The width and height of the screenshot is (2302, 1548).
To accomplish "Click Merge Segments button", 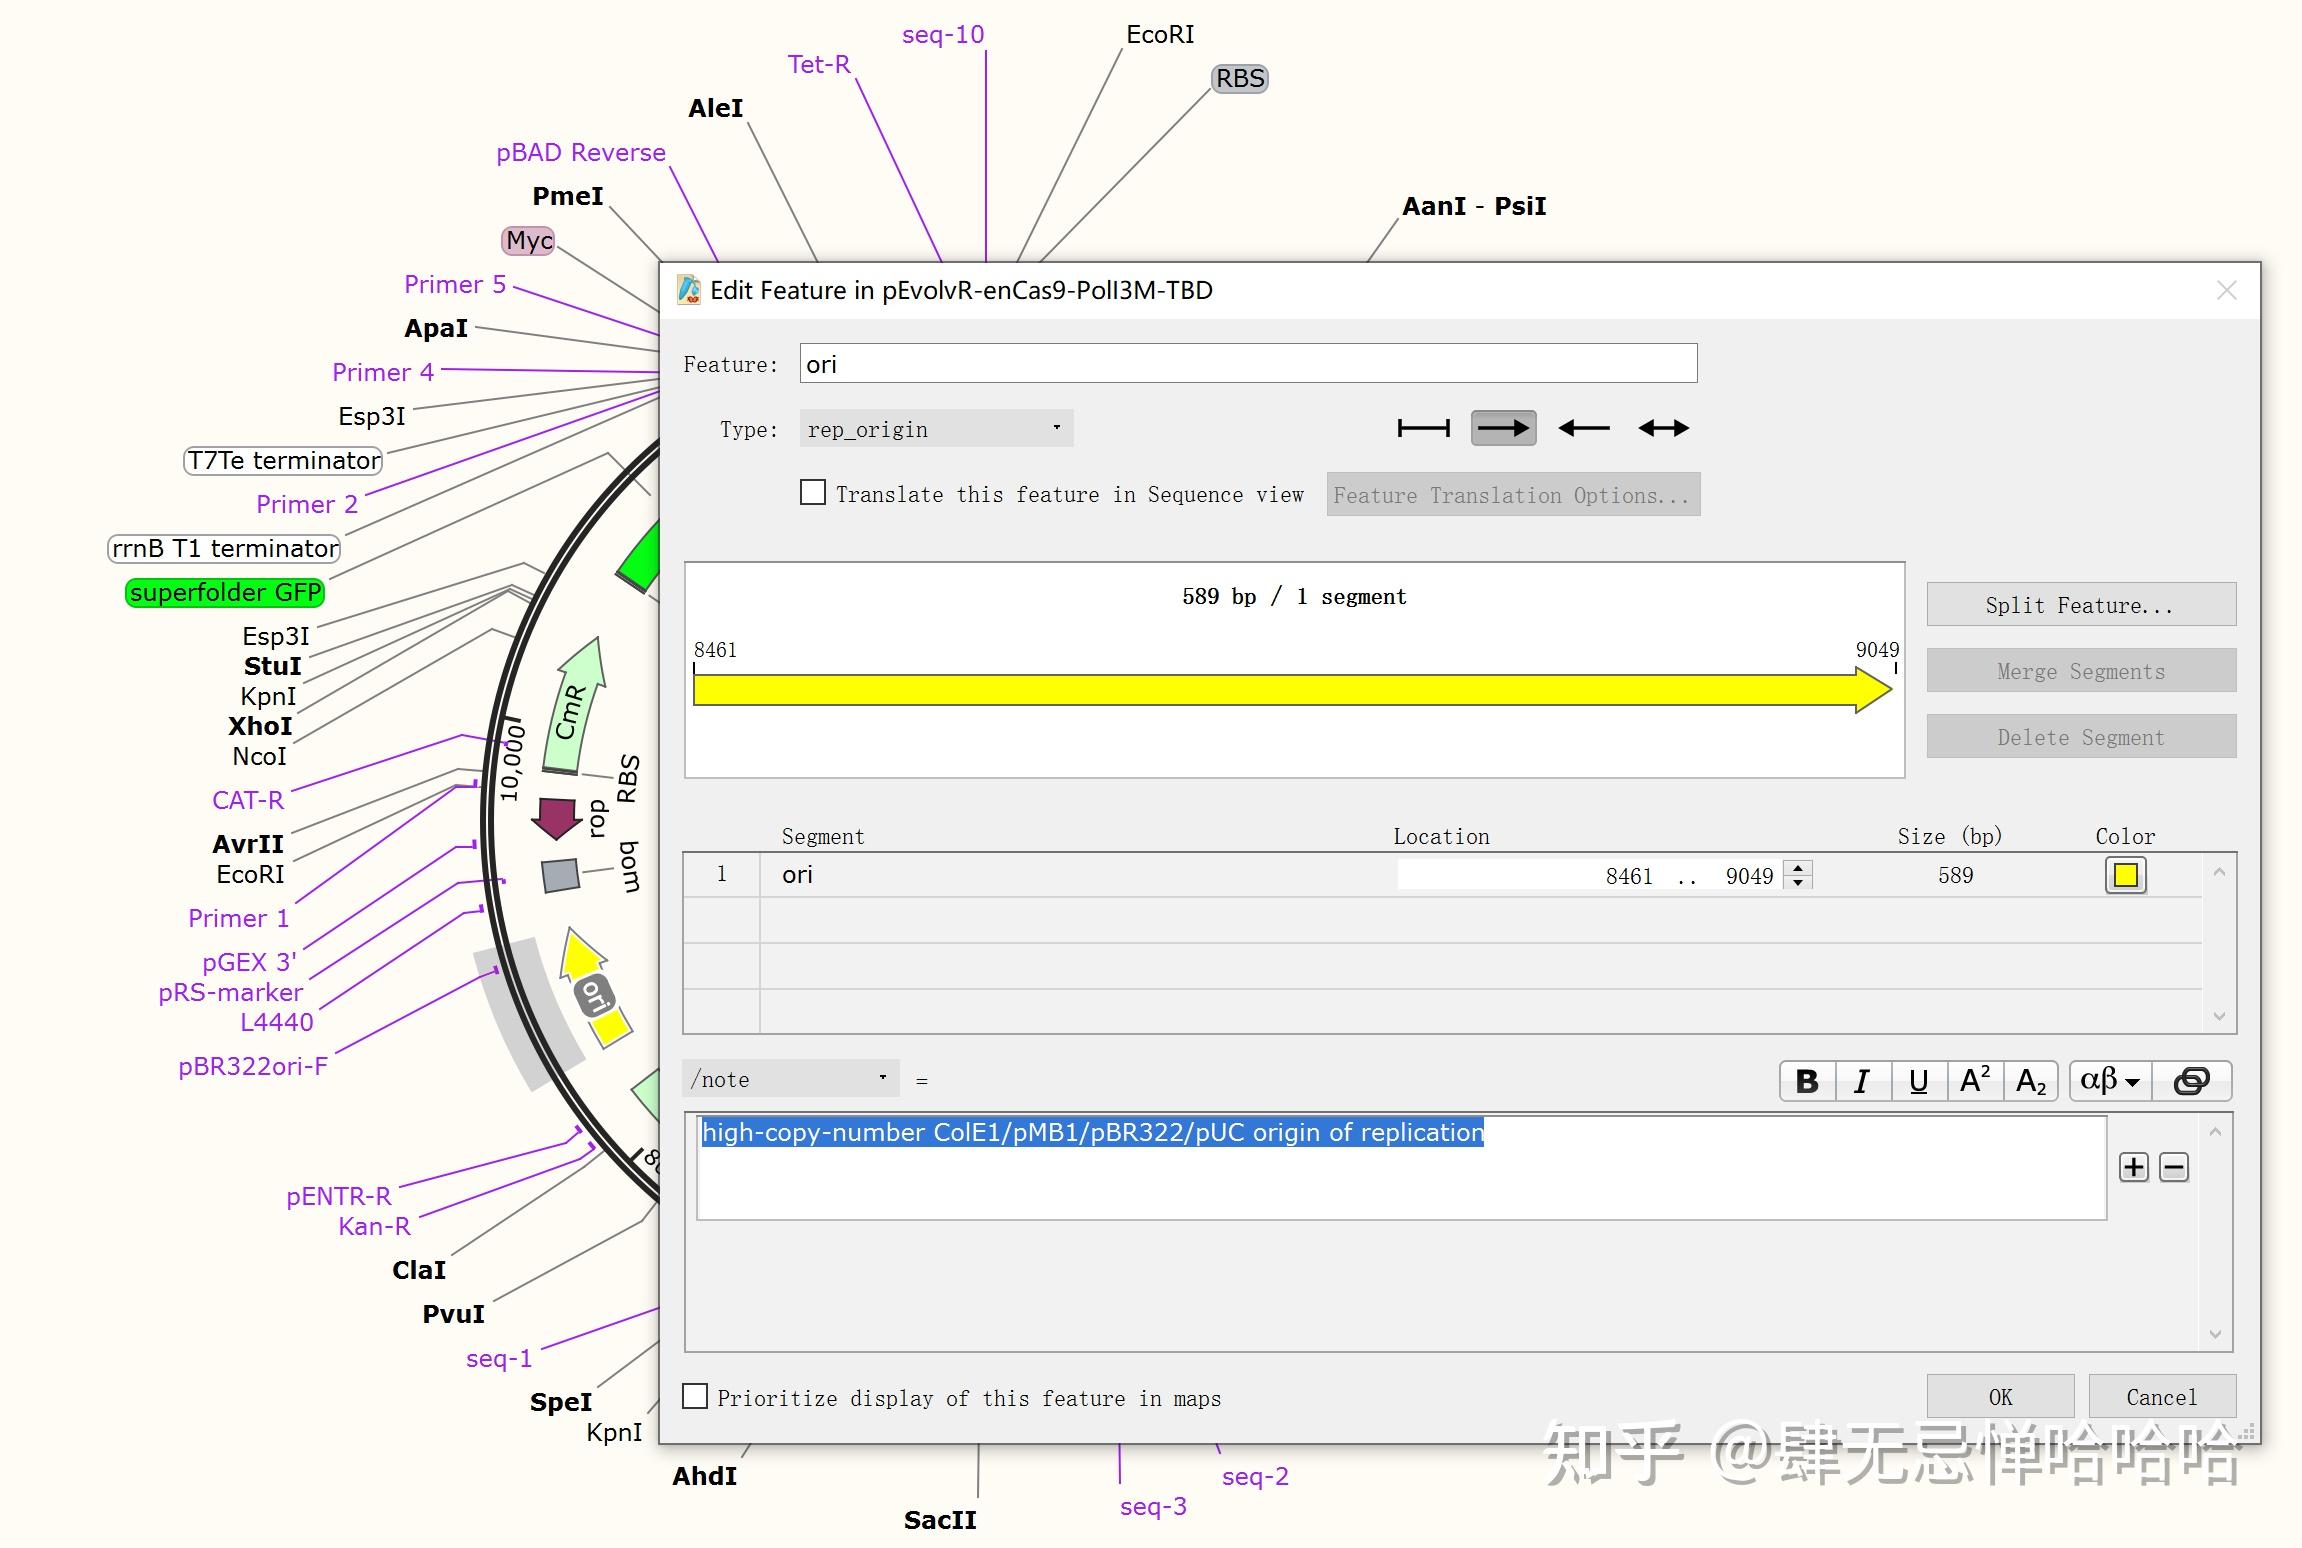I will pyautogui.click(x=2081, y=671).
